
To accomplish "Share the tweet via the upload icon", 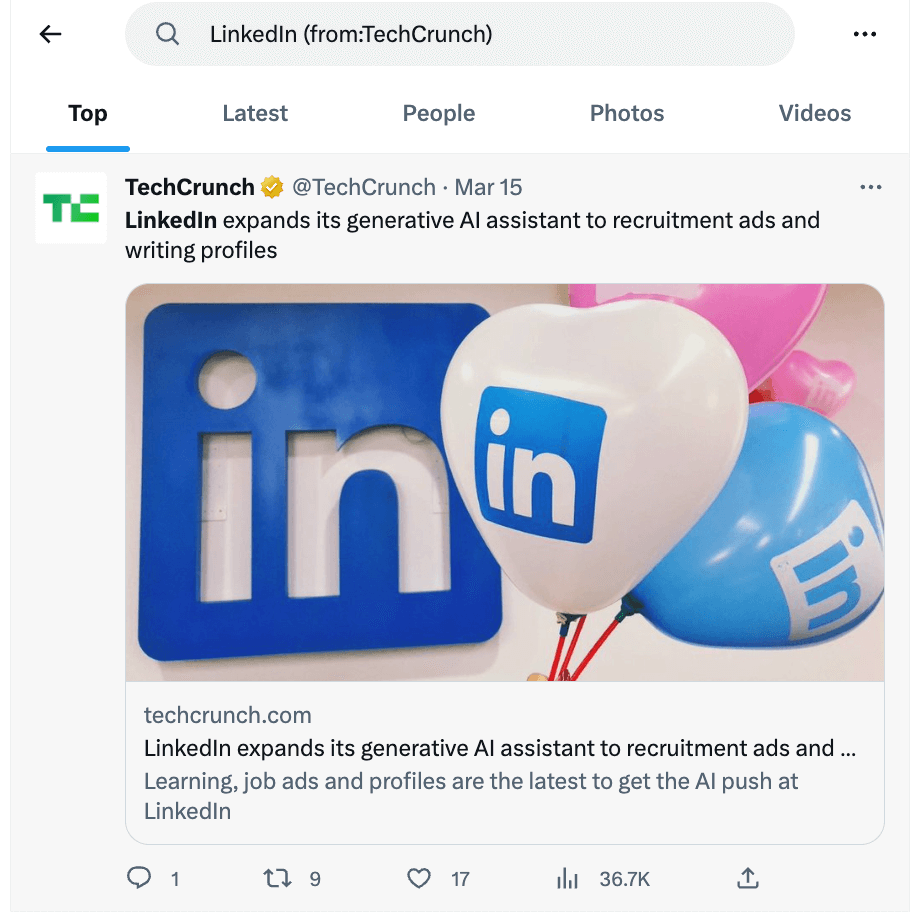I will pos(747,877).
